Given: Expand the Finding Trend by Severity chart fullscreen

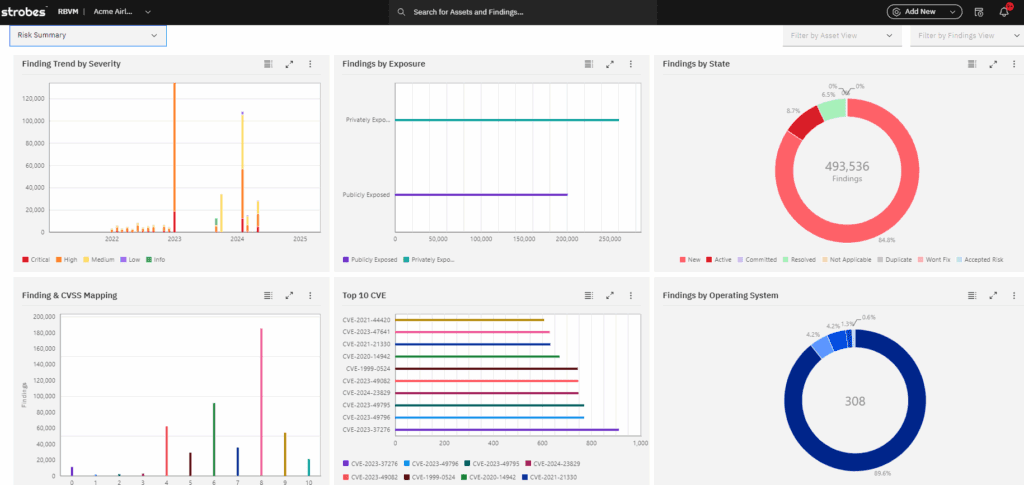Looking at the screenshot, I should coord(289,64).
